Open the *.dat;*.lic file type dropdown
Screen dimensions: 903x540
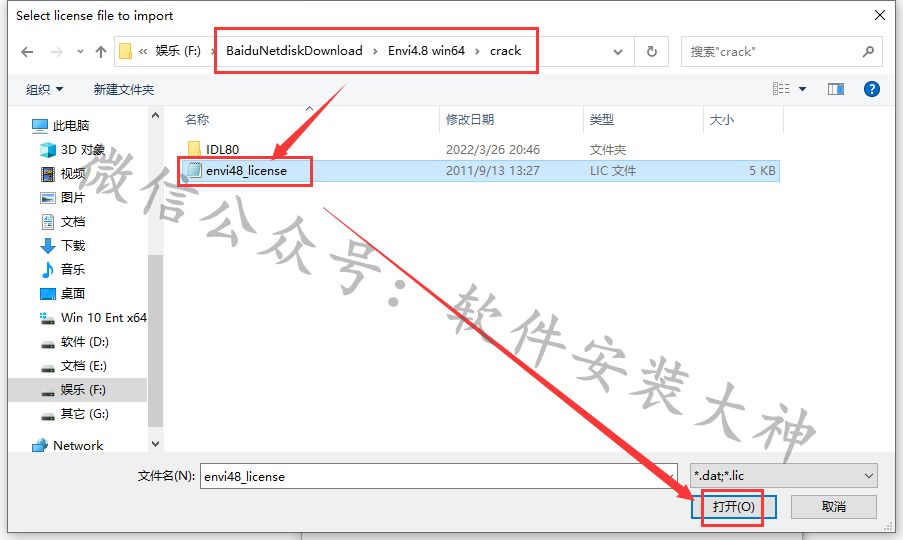coord(784,476)
